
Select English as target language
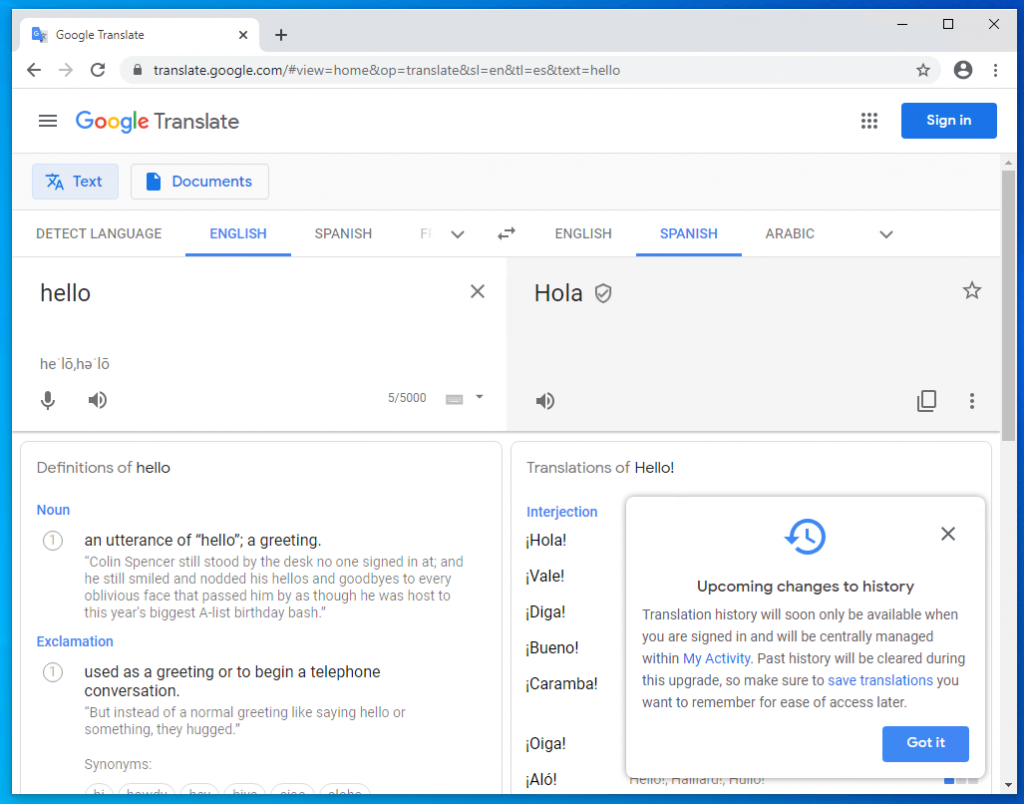(x=583, y=233)
